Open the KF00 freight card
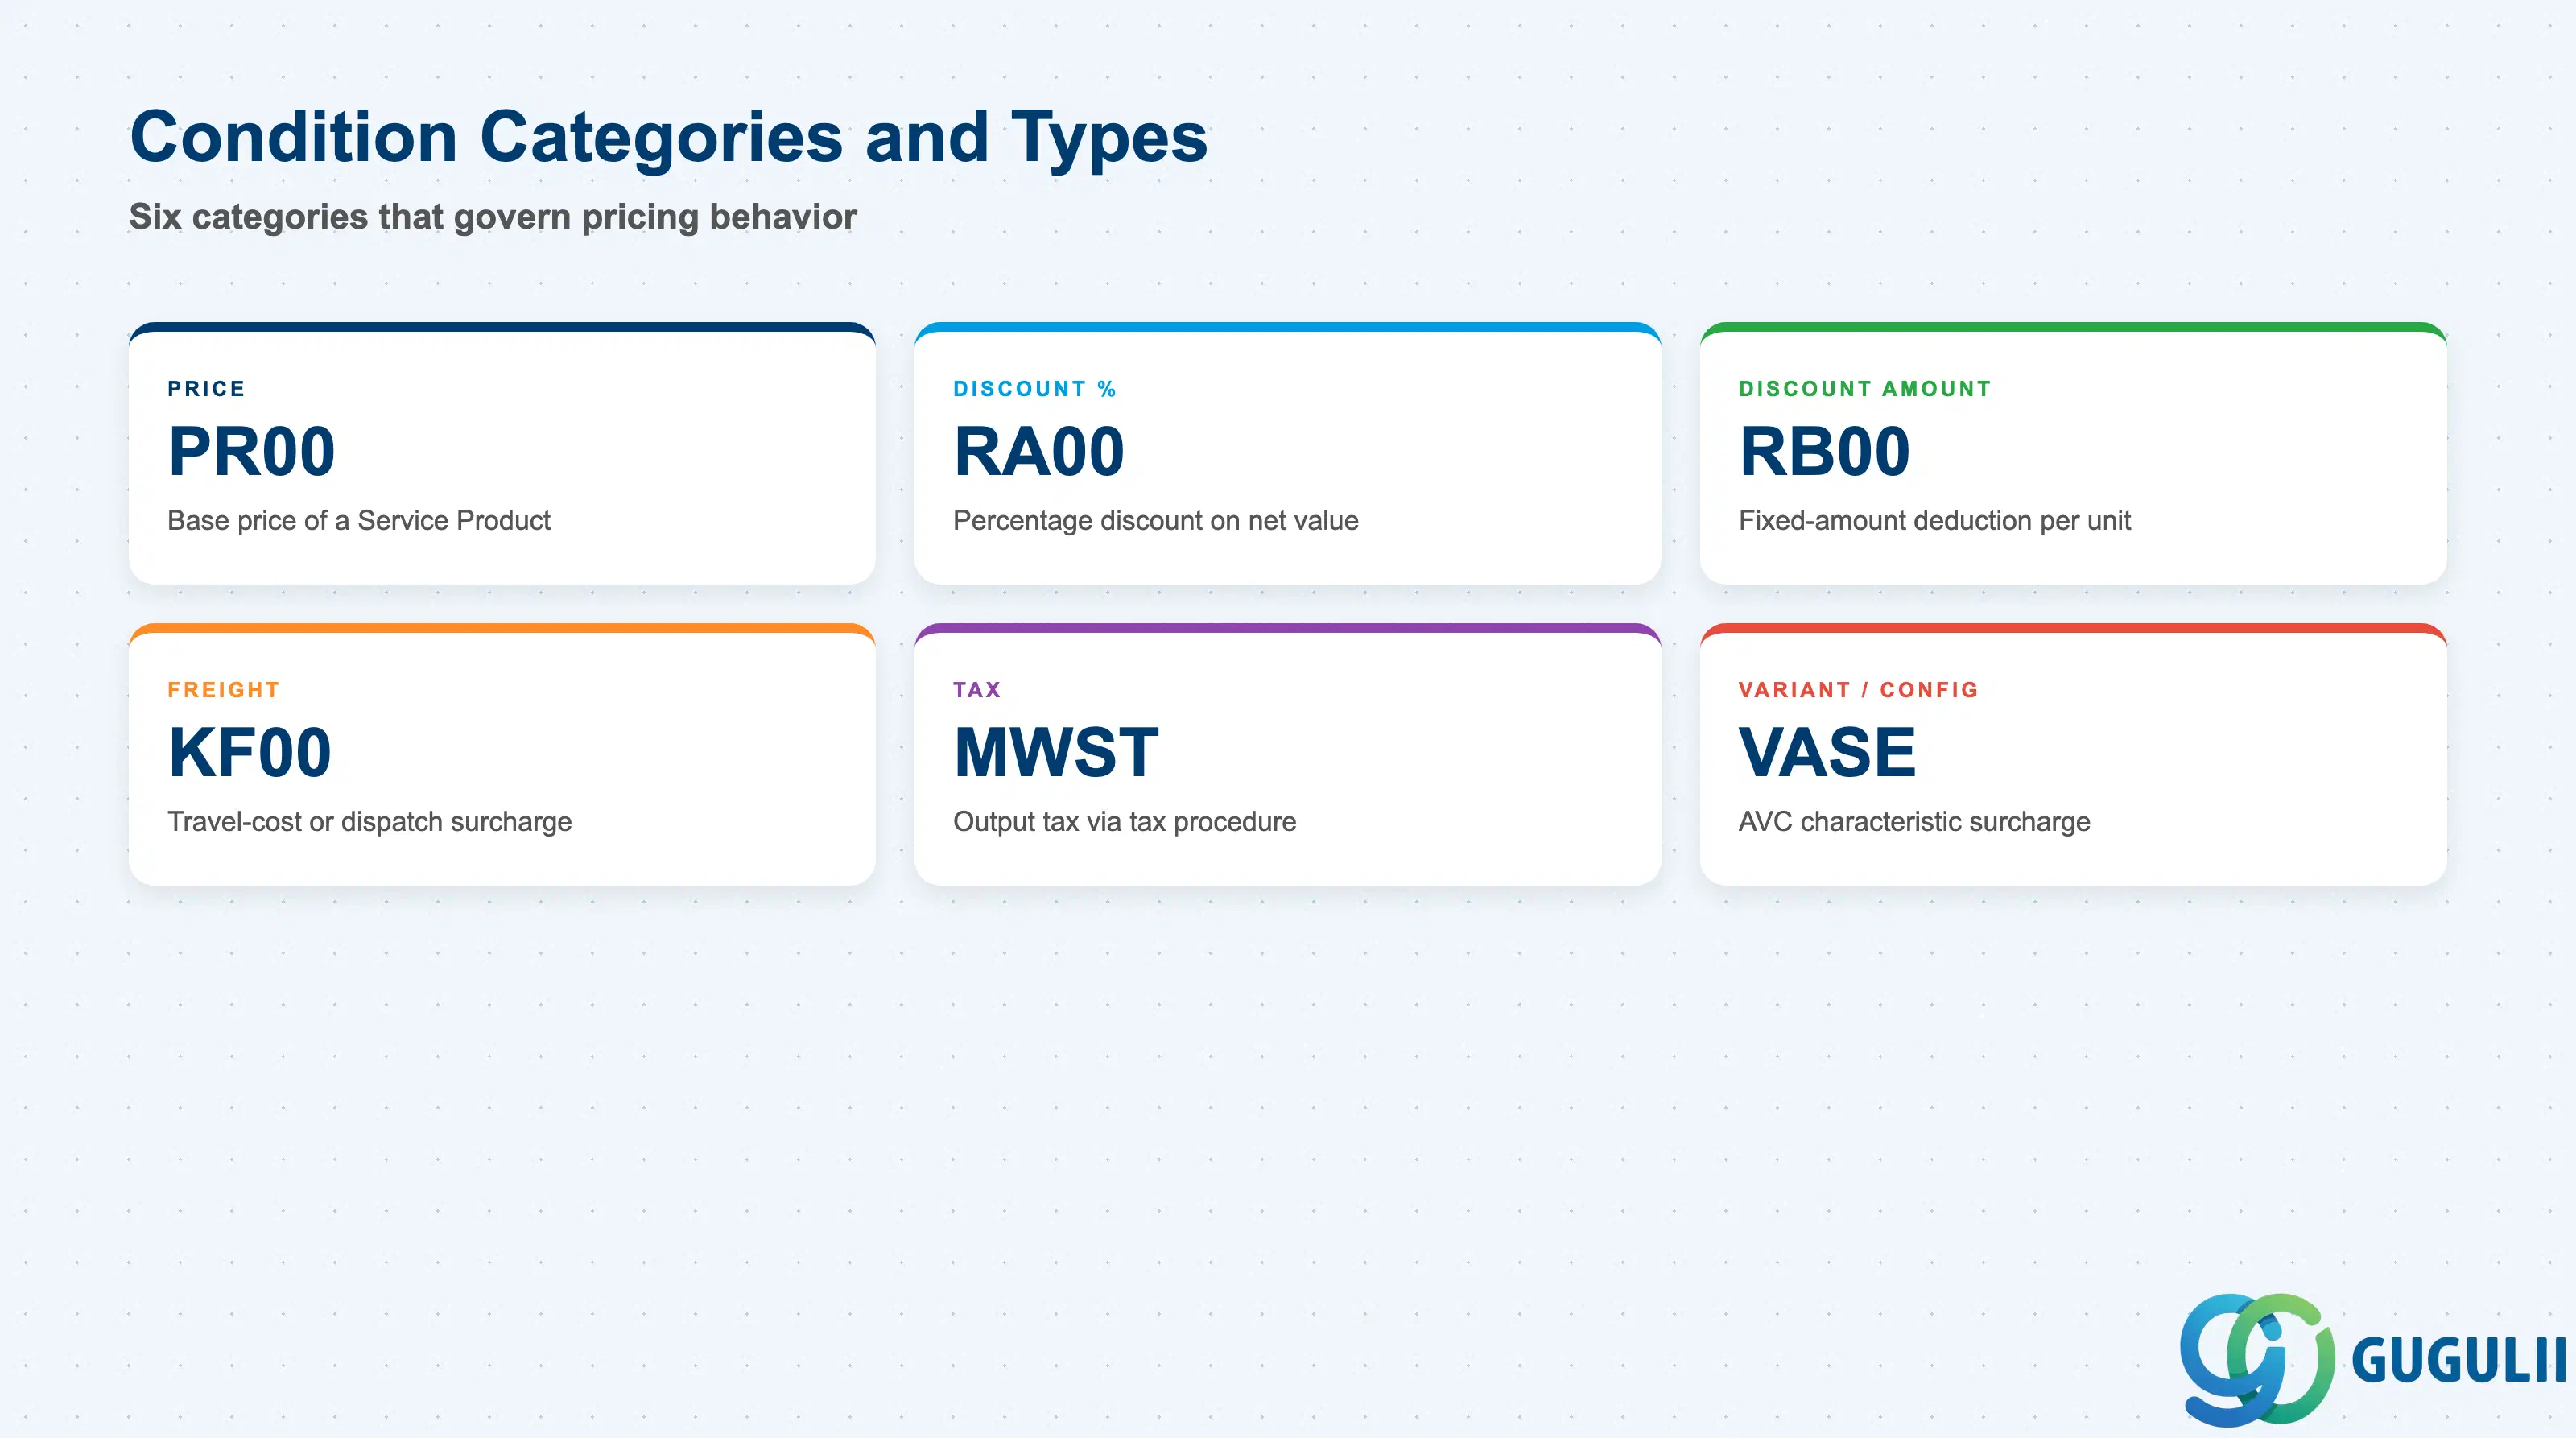 tap(502, 754)
